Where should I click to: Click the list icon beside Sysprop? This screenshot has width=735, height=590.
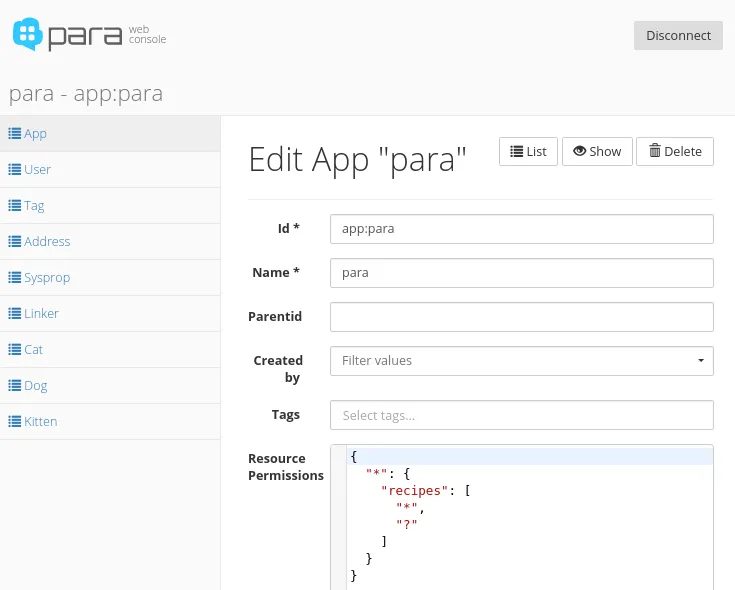click(x=15, y=278)
